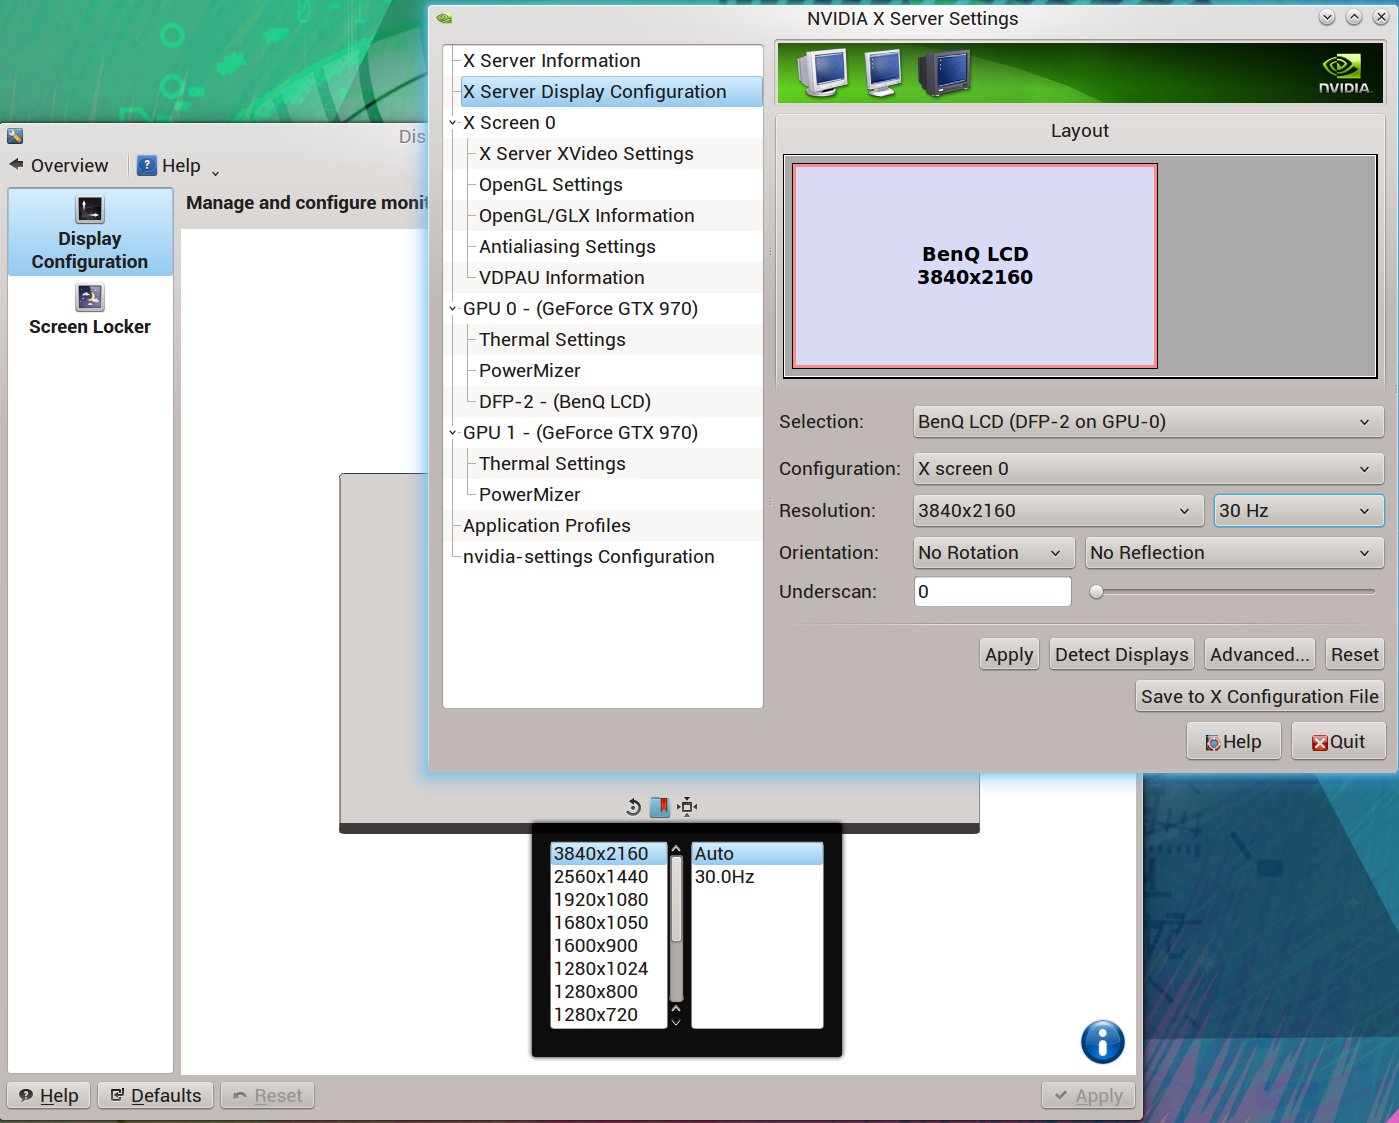Click the Detect Displays button

click(1122, 655)
